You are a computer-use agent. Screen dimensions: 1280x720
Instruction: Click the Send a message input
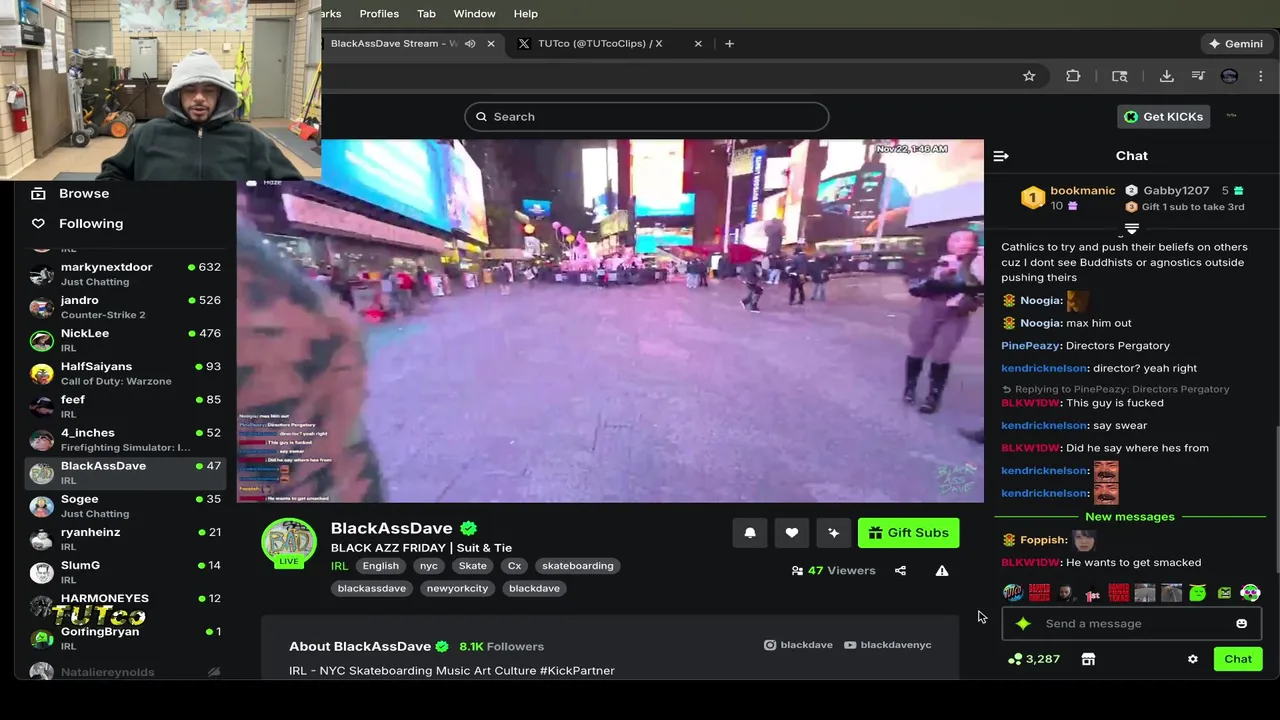(1132, 624)
